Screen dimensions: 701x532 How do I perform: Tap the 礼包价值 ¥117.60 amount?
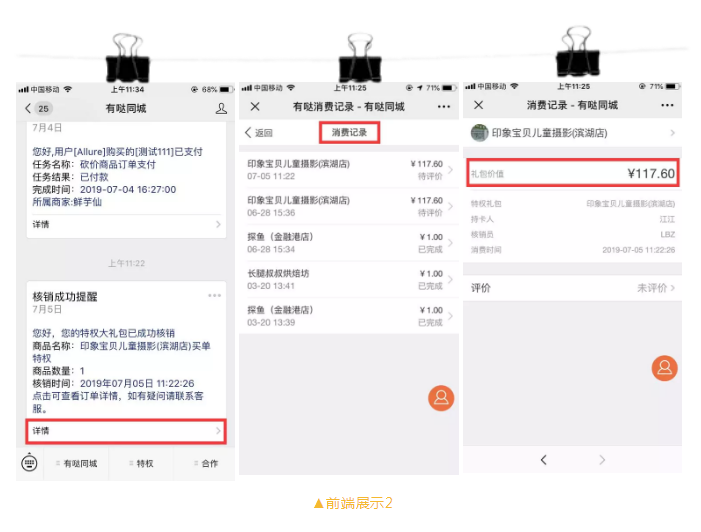point(651,173)
